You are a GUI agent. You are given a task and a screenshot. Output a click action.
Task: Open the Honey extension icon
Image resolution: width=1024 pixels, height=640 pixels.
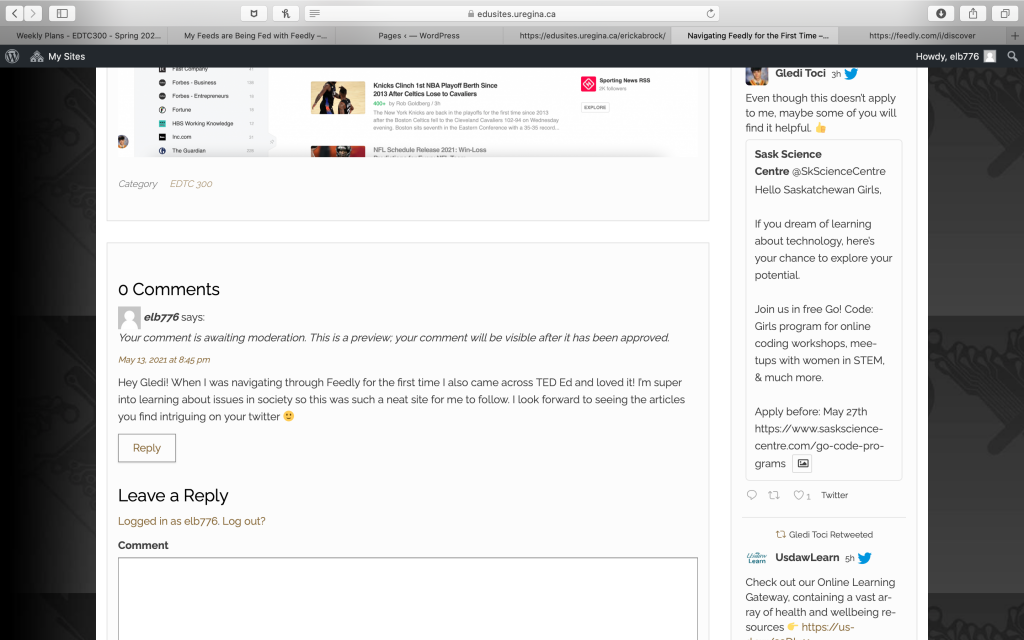pyautogui.click(x=286, y=13)
